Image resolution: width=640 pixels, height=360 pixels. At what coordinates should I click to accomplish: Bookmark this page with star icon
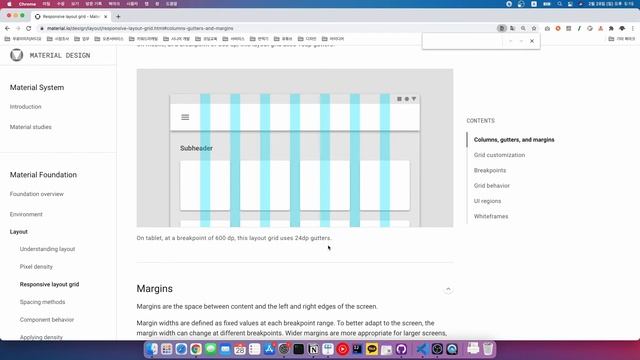pyautogui.click(x=534, y=28)
